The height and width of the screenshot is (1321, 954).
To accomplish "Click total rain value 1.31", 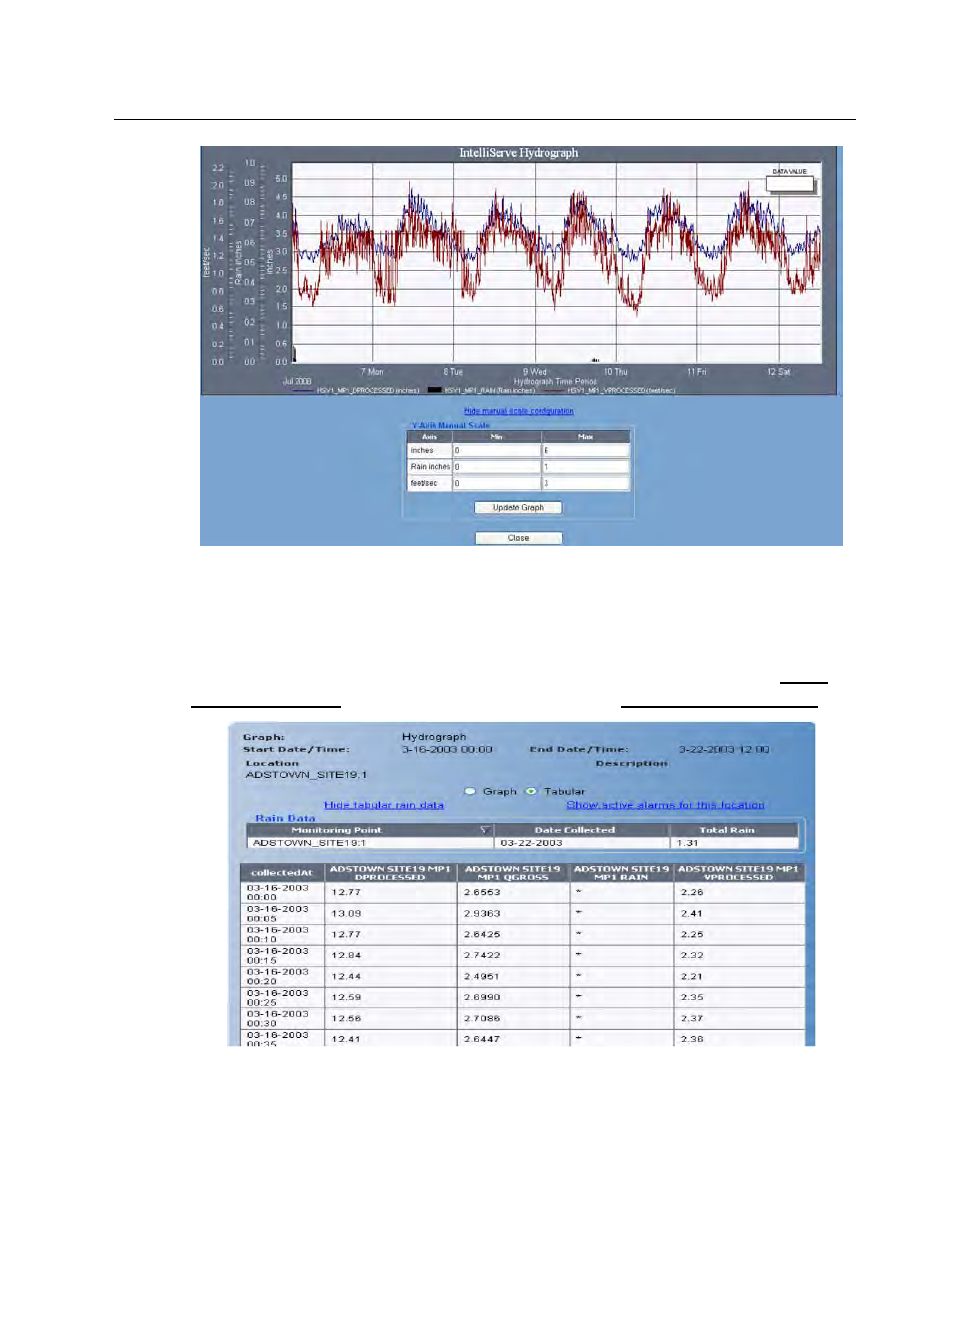I will click(687, 843).
